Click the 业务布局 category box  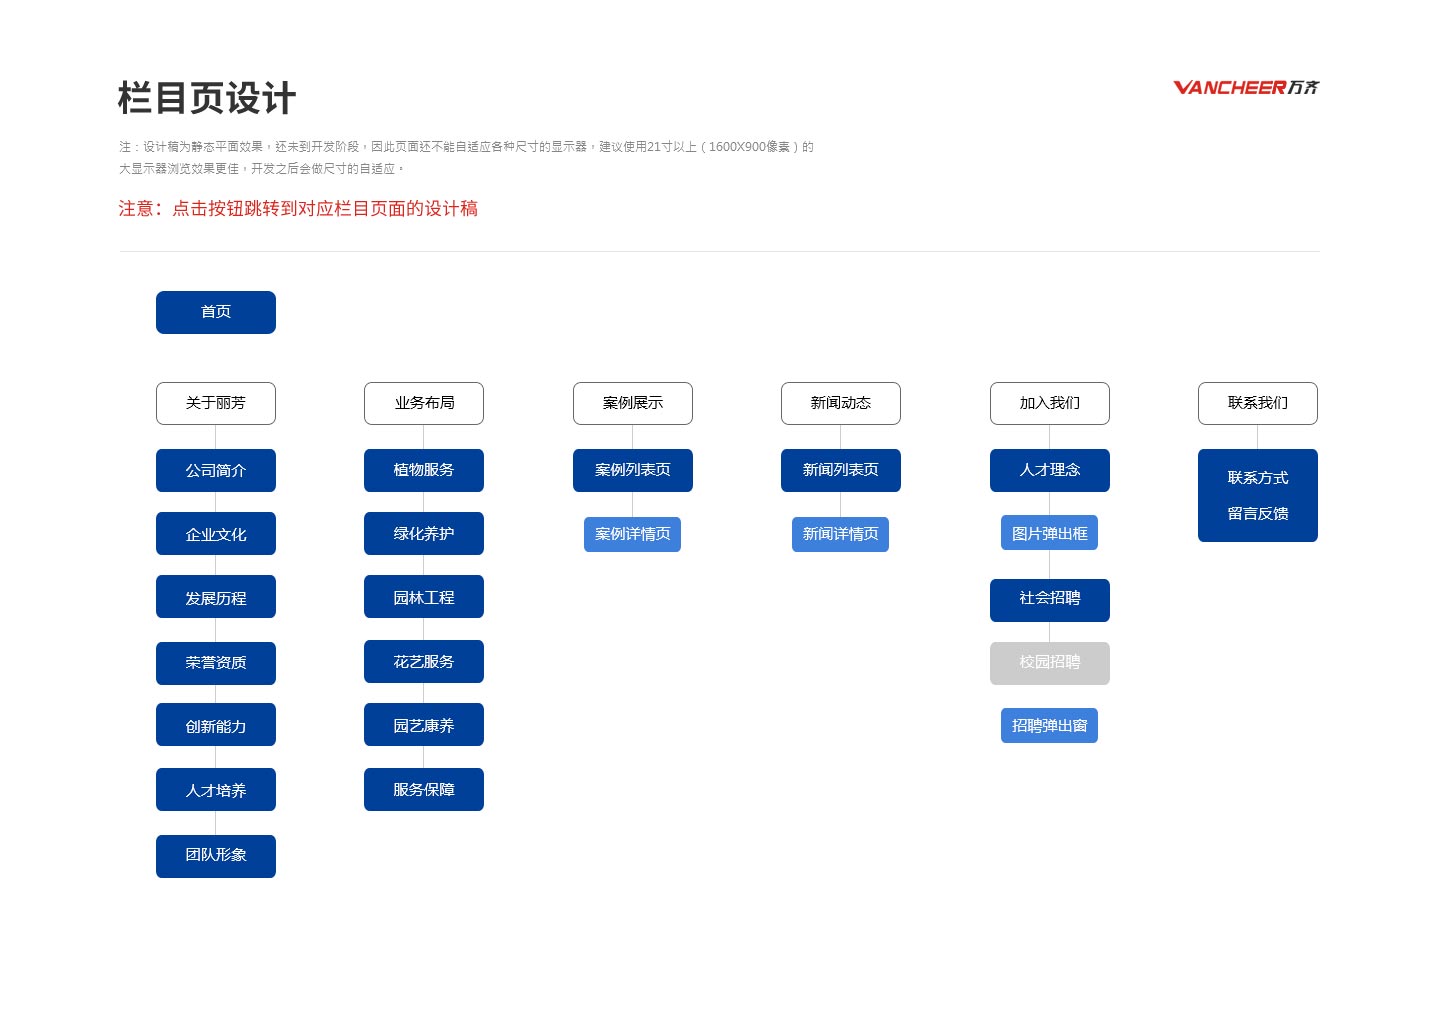click(x=424, y=403)
